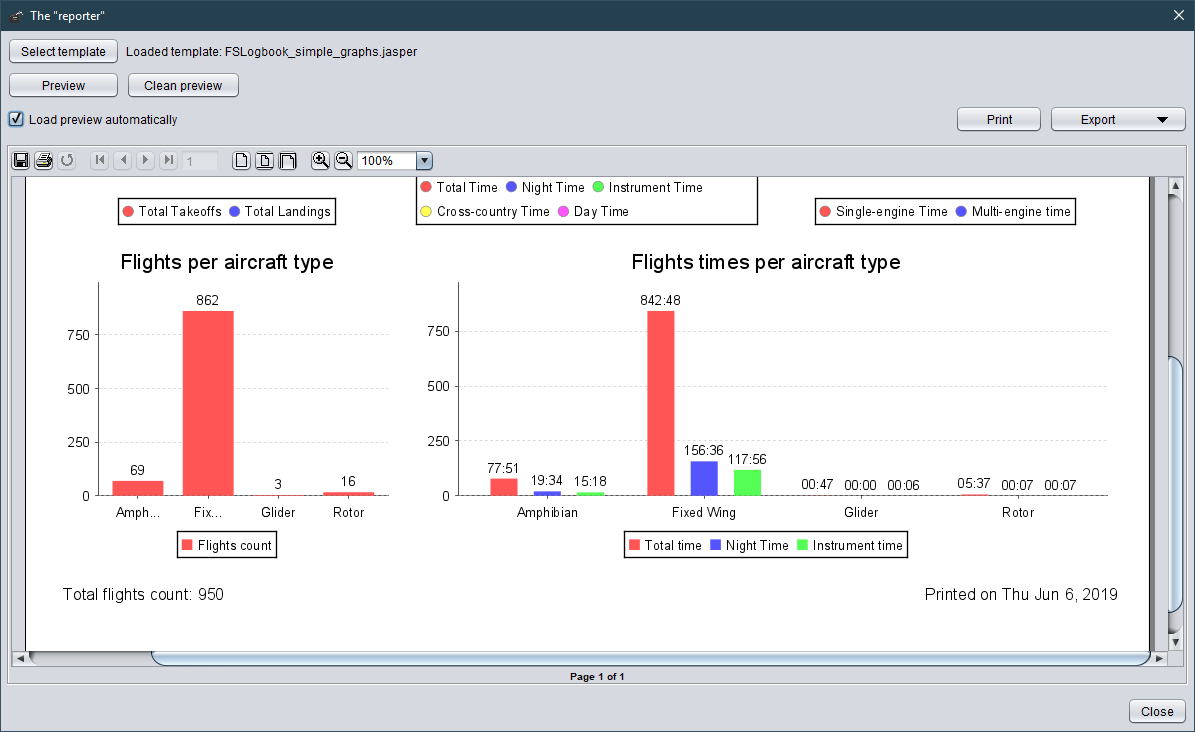Click the "Amph..." truncated axis label
1195x732 pixels.
[x=138, y=512]
